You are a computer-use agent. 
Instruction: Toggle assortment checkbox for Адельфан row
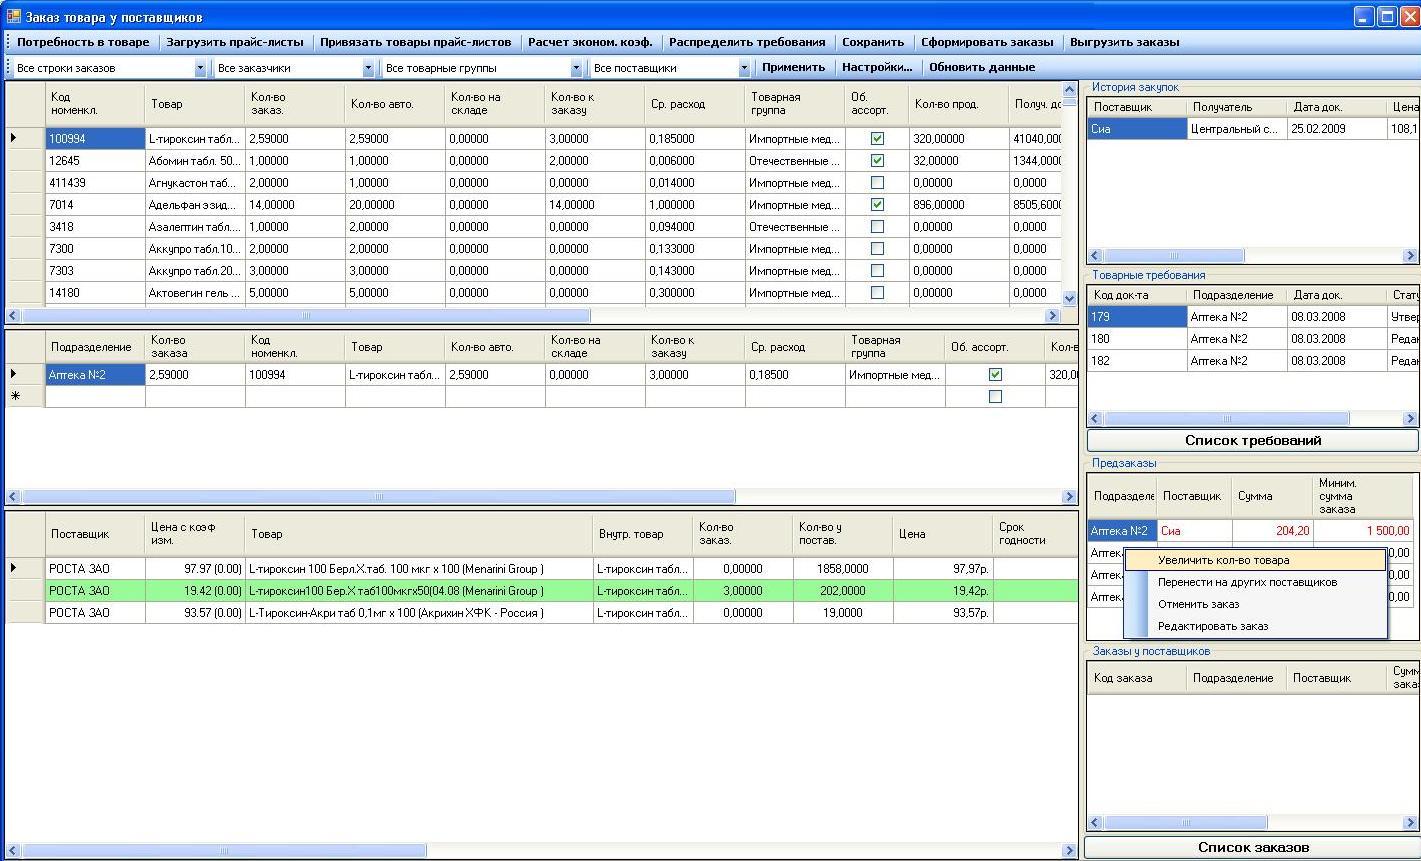pyautogui.click(x=877, y=205)
